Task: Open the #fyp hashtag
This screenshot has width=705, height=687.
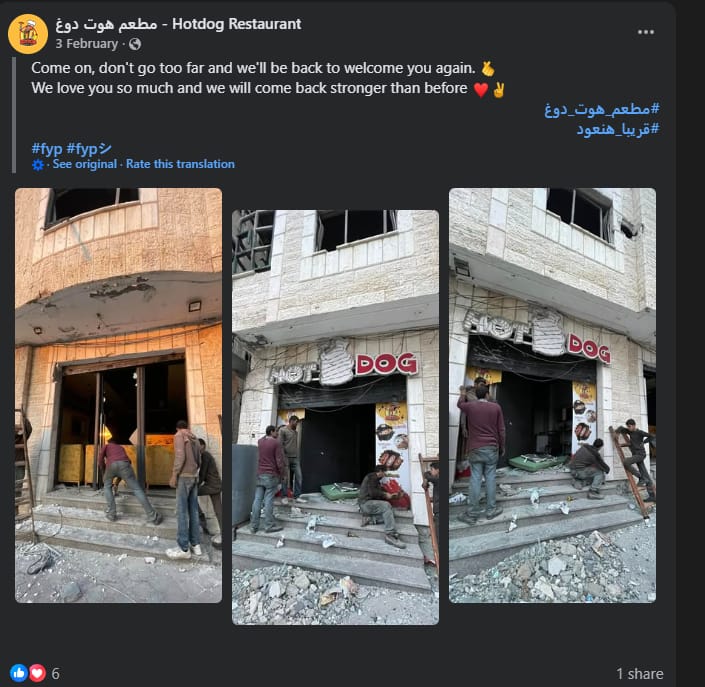Action: click(x=47, y=148)
